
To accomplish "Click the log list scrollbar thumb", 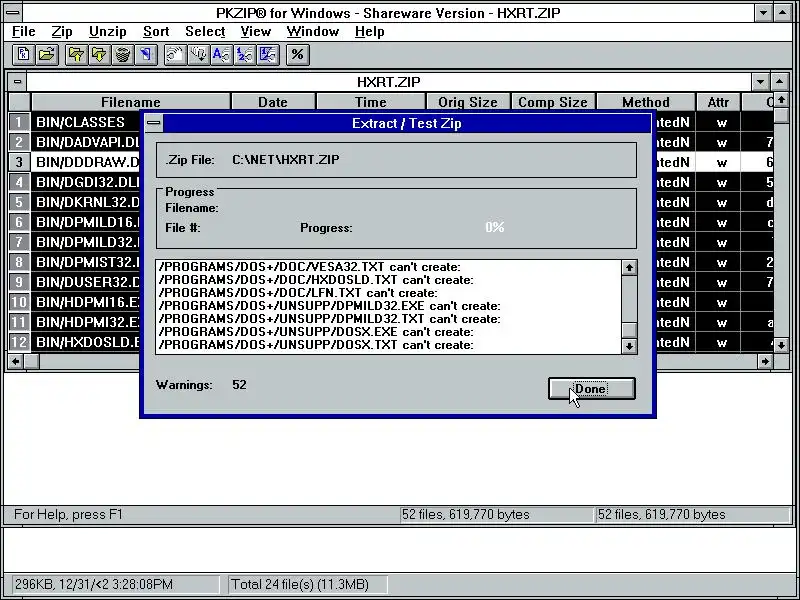I will [629, 330].
